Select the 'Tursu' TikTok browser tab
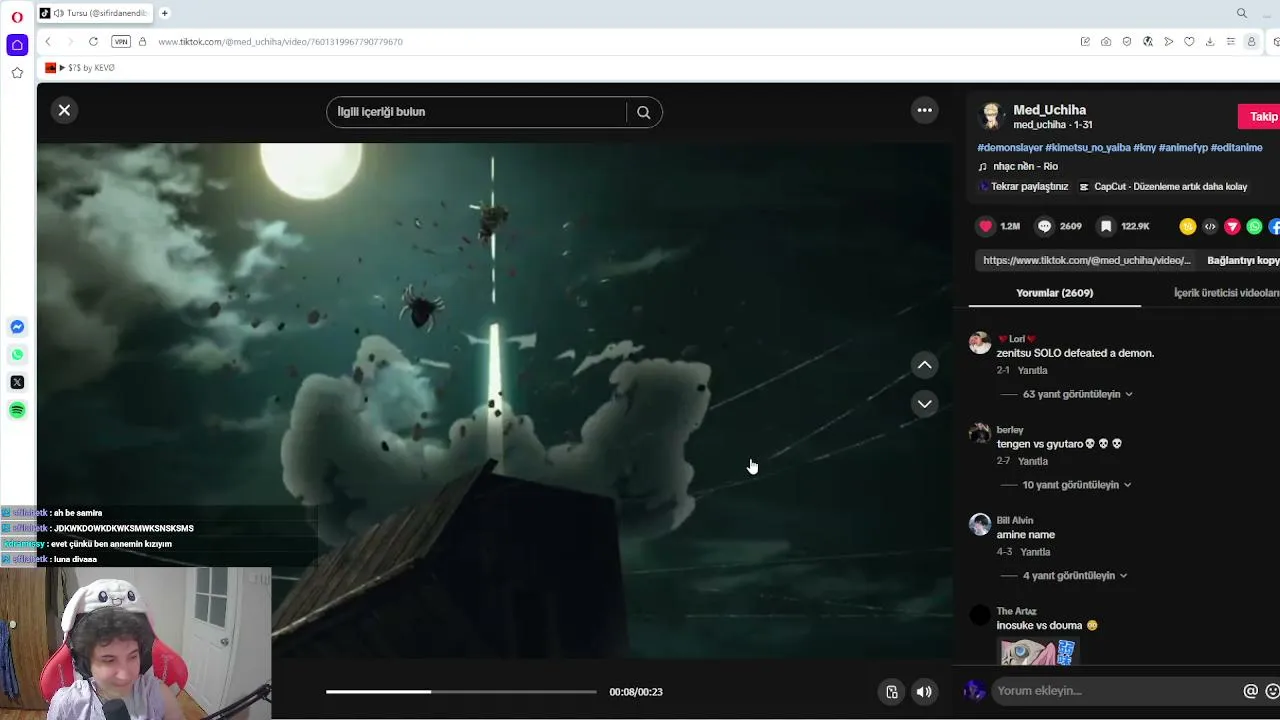Screen dimensions: 1280x720 [95, 13]
